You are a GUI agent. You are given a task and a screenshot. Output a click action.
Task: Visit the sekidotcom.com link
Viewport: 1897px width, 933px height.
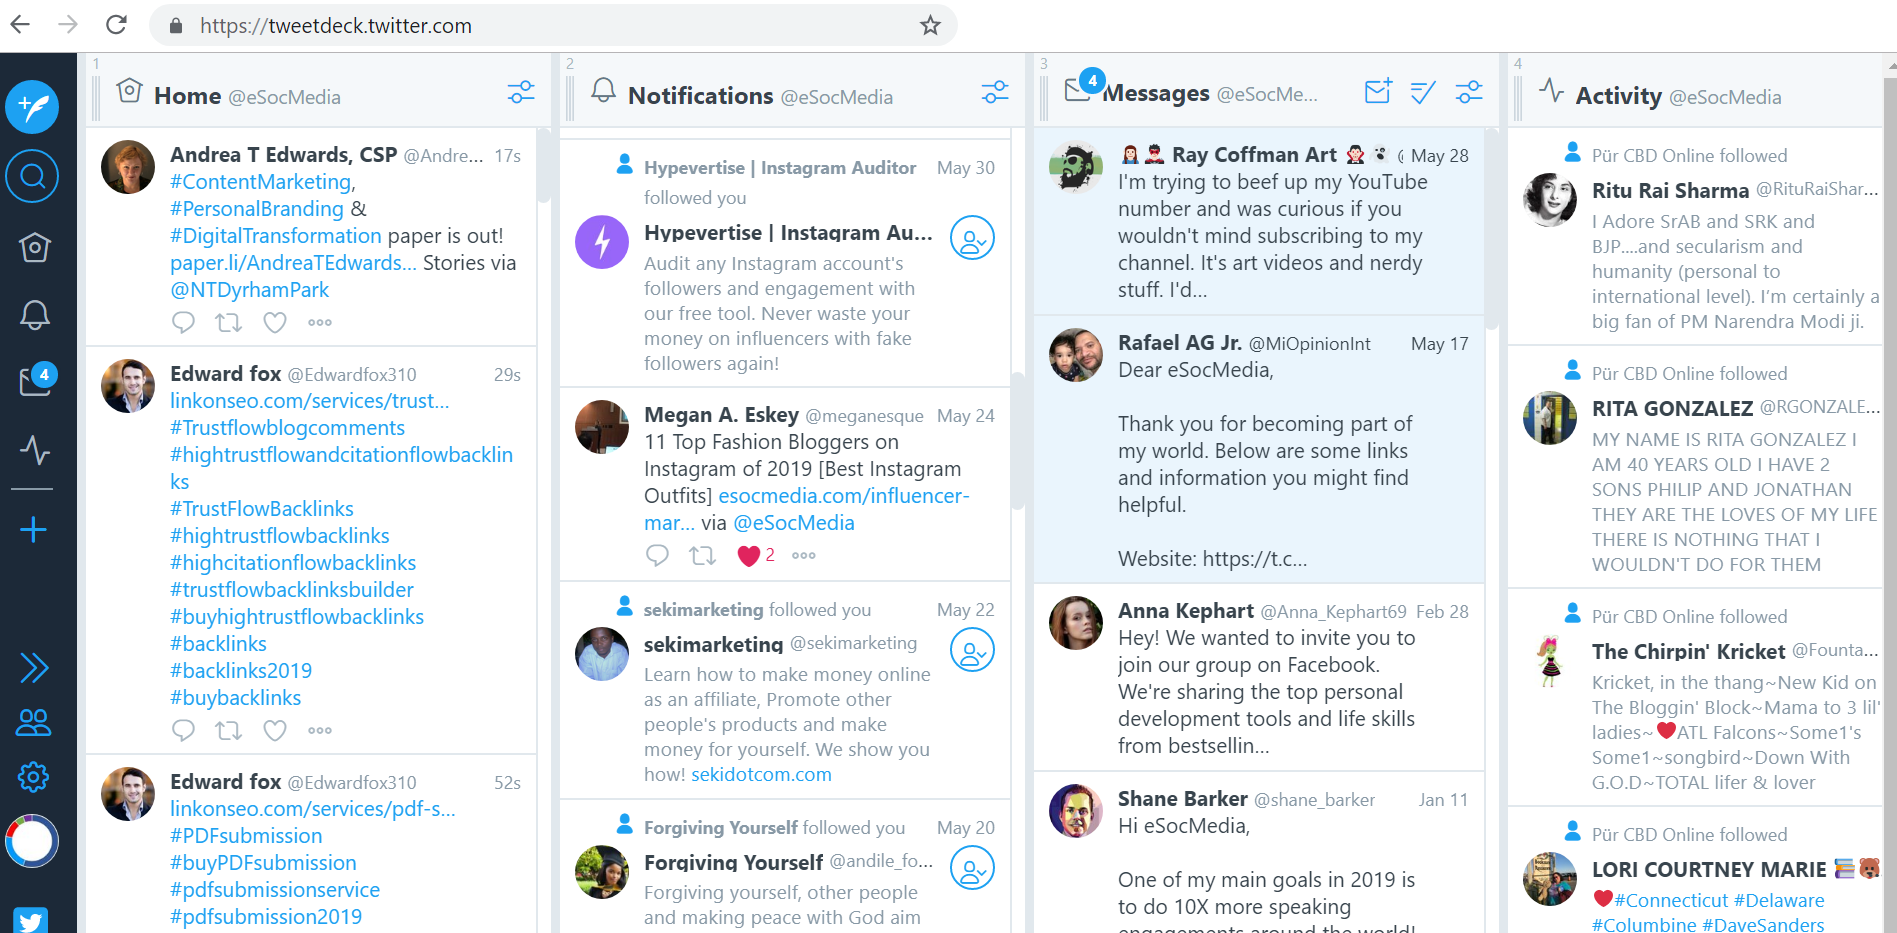(x=761, y=774)
